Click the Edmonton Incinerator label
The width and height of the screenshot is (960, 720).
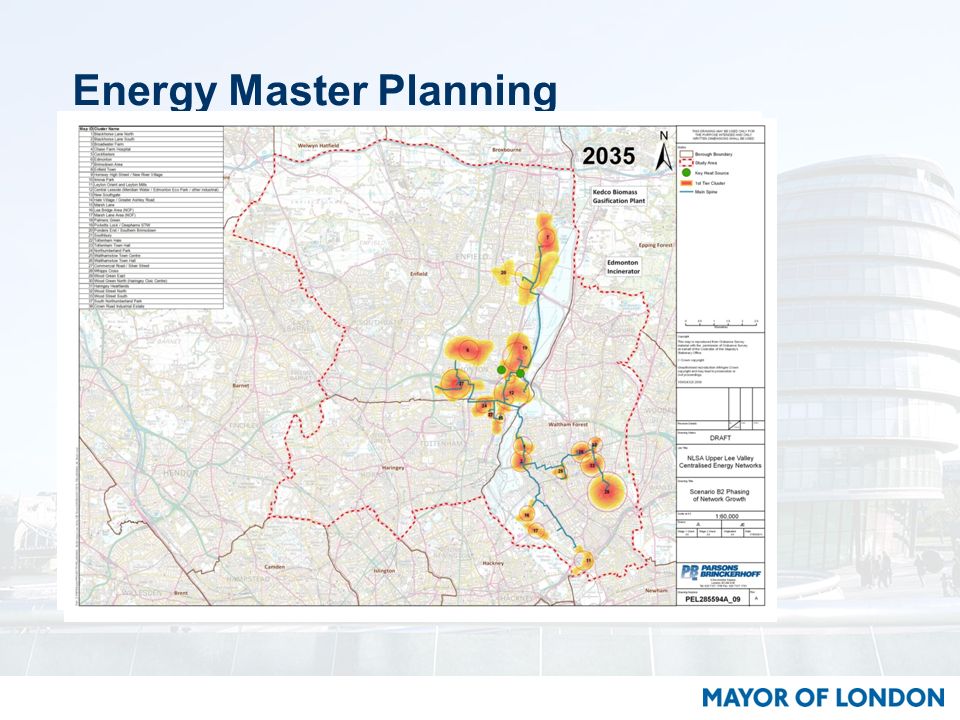(623, 266)
